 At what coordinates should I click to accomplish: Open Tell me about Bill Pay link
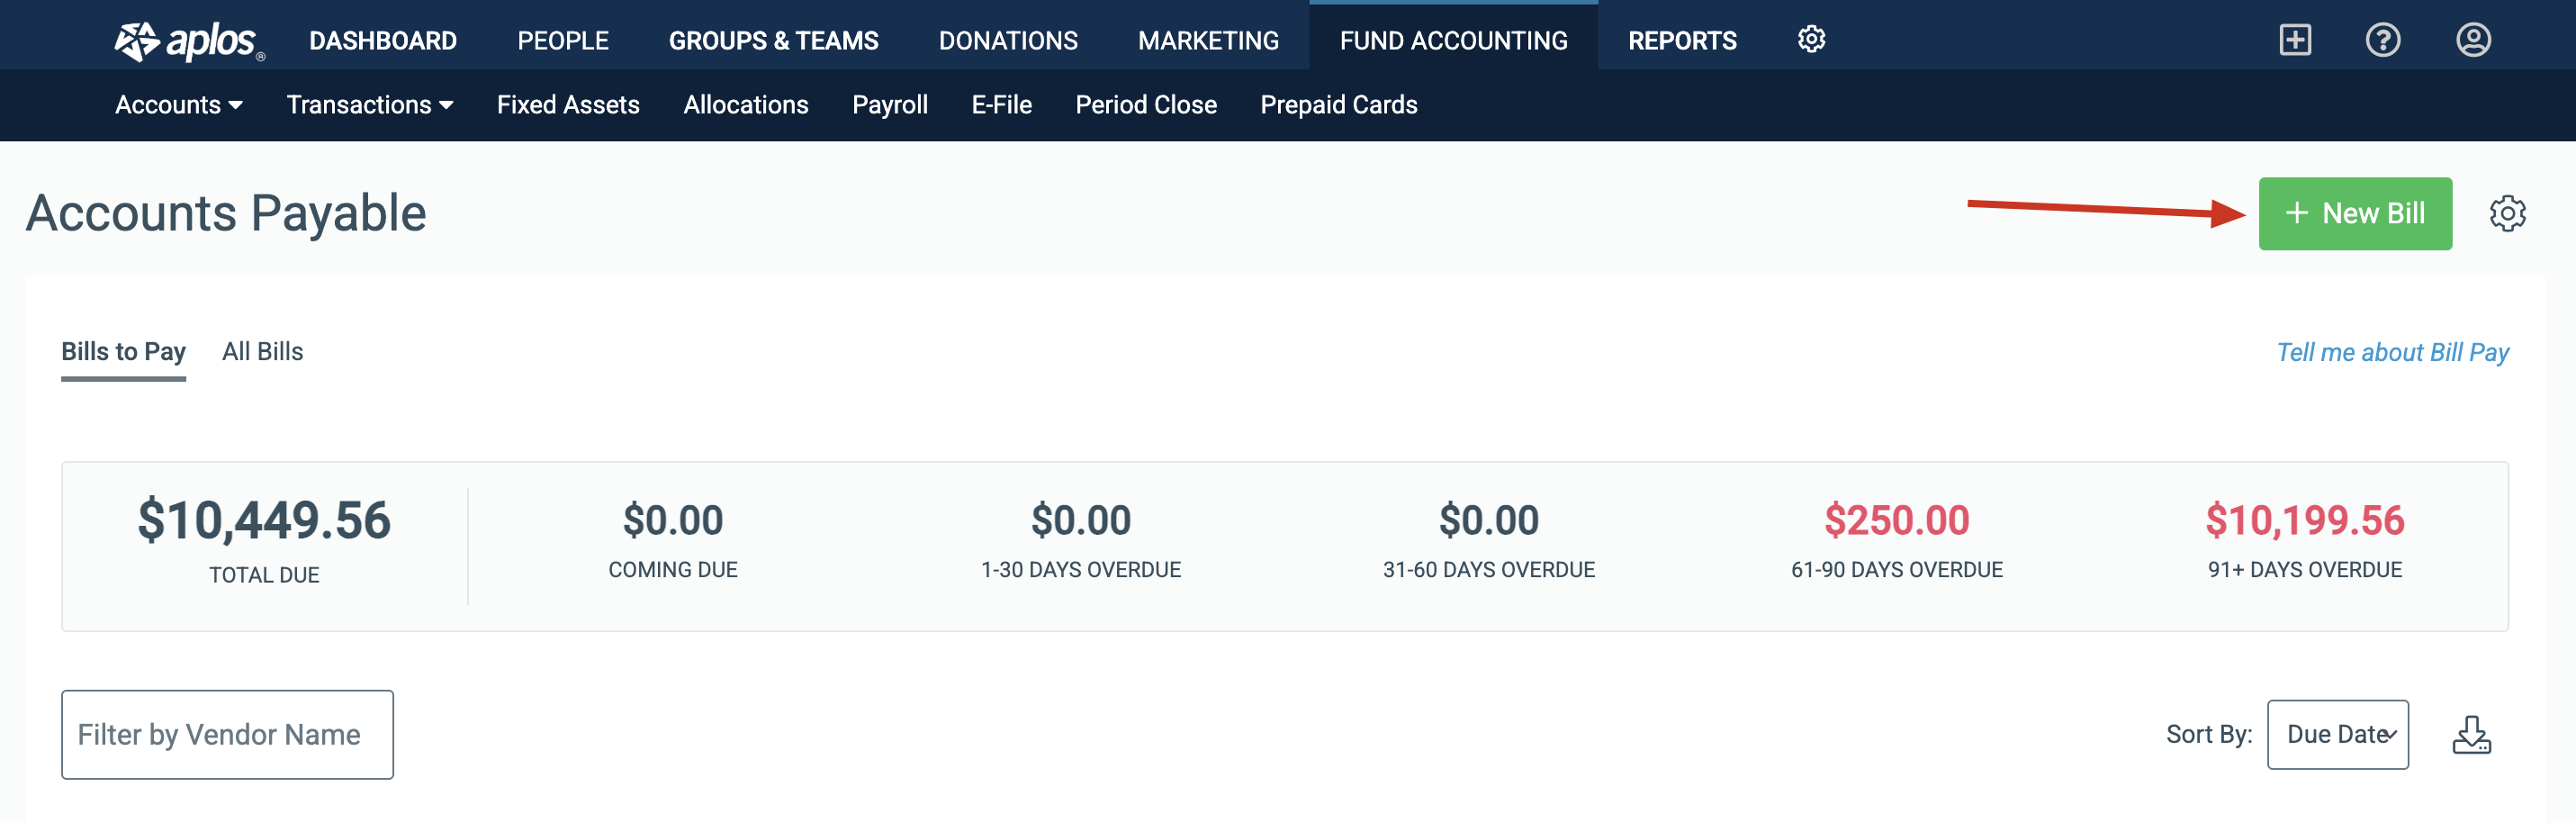pyautogui.click(x=2391, y=352)
